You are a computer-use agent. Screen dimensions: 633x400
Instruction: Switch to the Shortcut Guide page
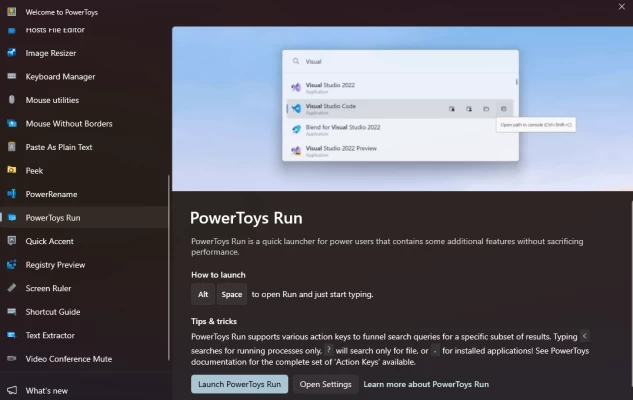[53, 312]
